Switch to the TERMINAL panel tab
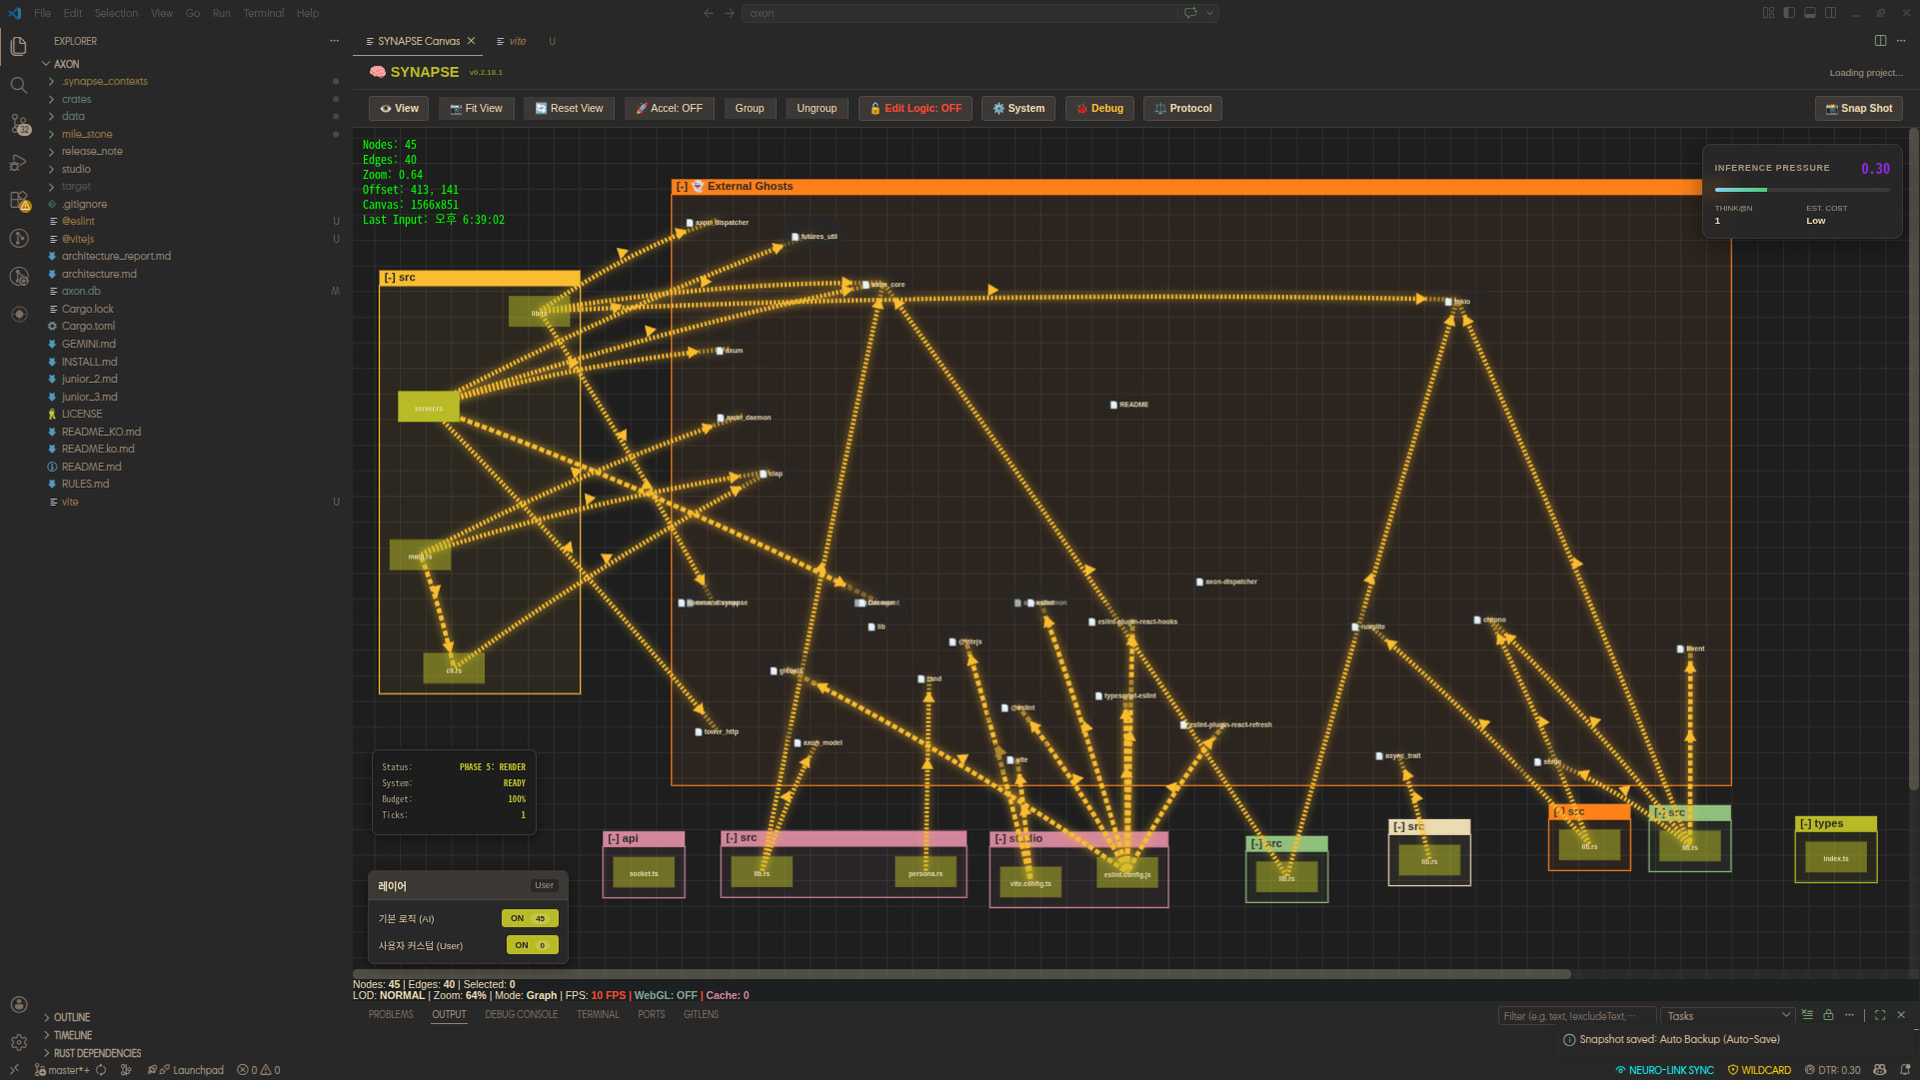Viewport: 1920px width, 1080px height. pos(597,1015)
